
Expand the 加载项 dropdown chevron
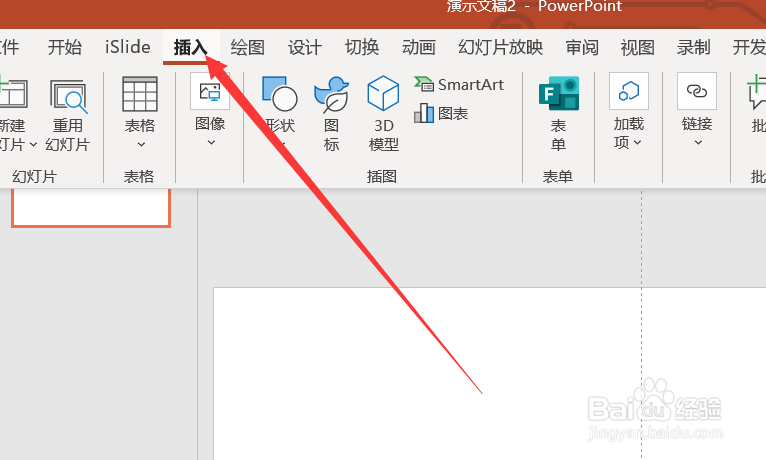pyautogui.click(x=638, y=143)
